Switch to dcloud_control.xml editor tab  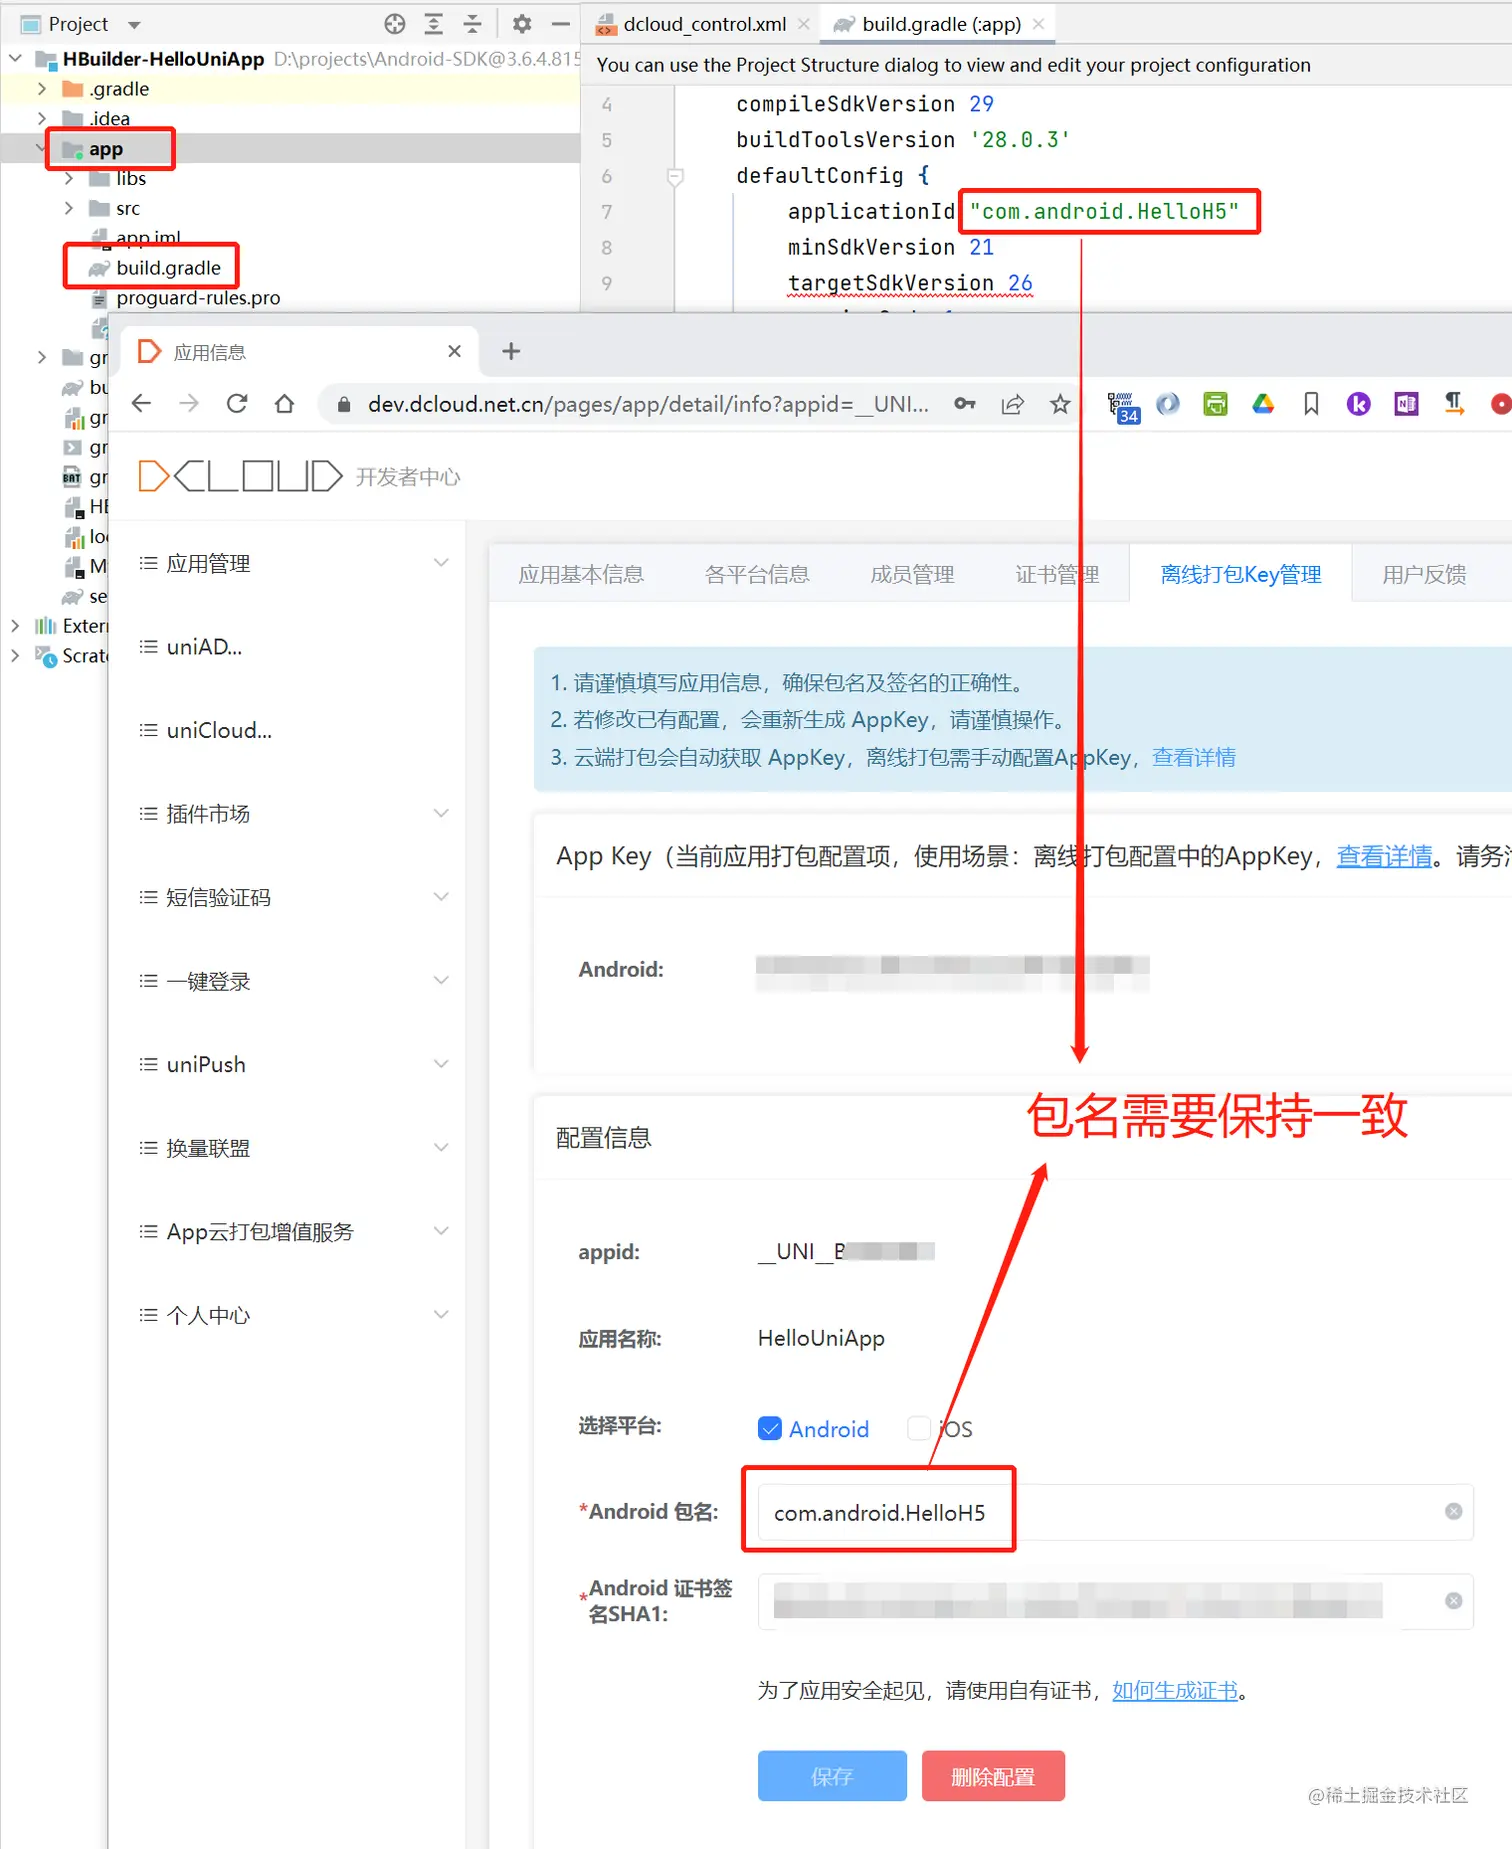pyautogui.click(x=704, y=24)
